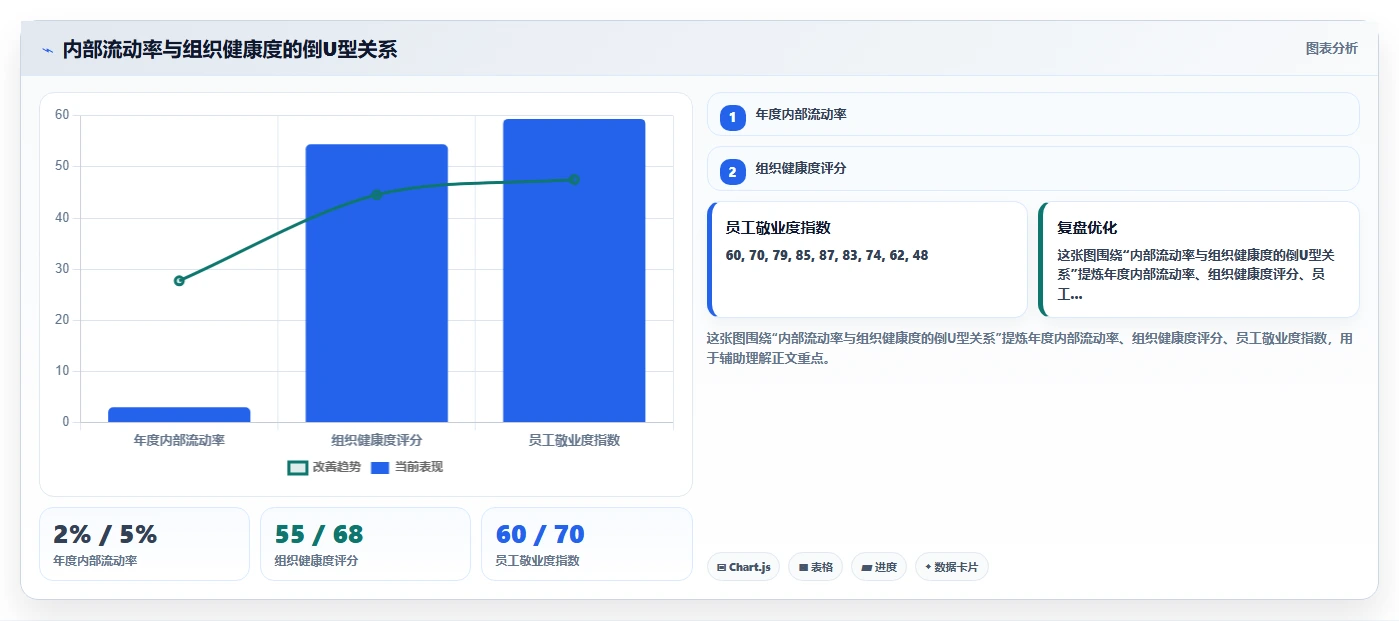Click the 员工敬业度指数 card
Image resolution: width=1399 pixels, height=621 pixels.
(x=867, y=260)
